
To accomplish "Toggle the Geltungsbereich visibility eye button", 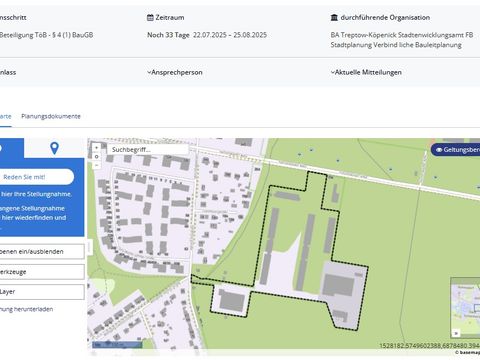I will coord(455,150).
